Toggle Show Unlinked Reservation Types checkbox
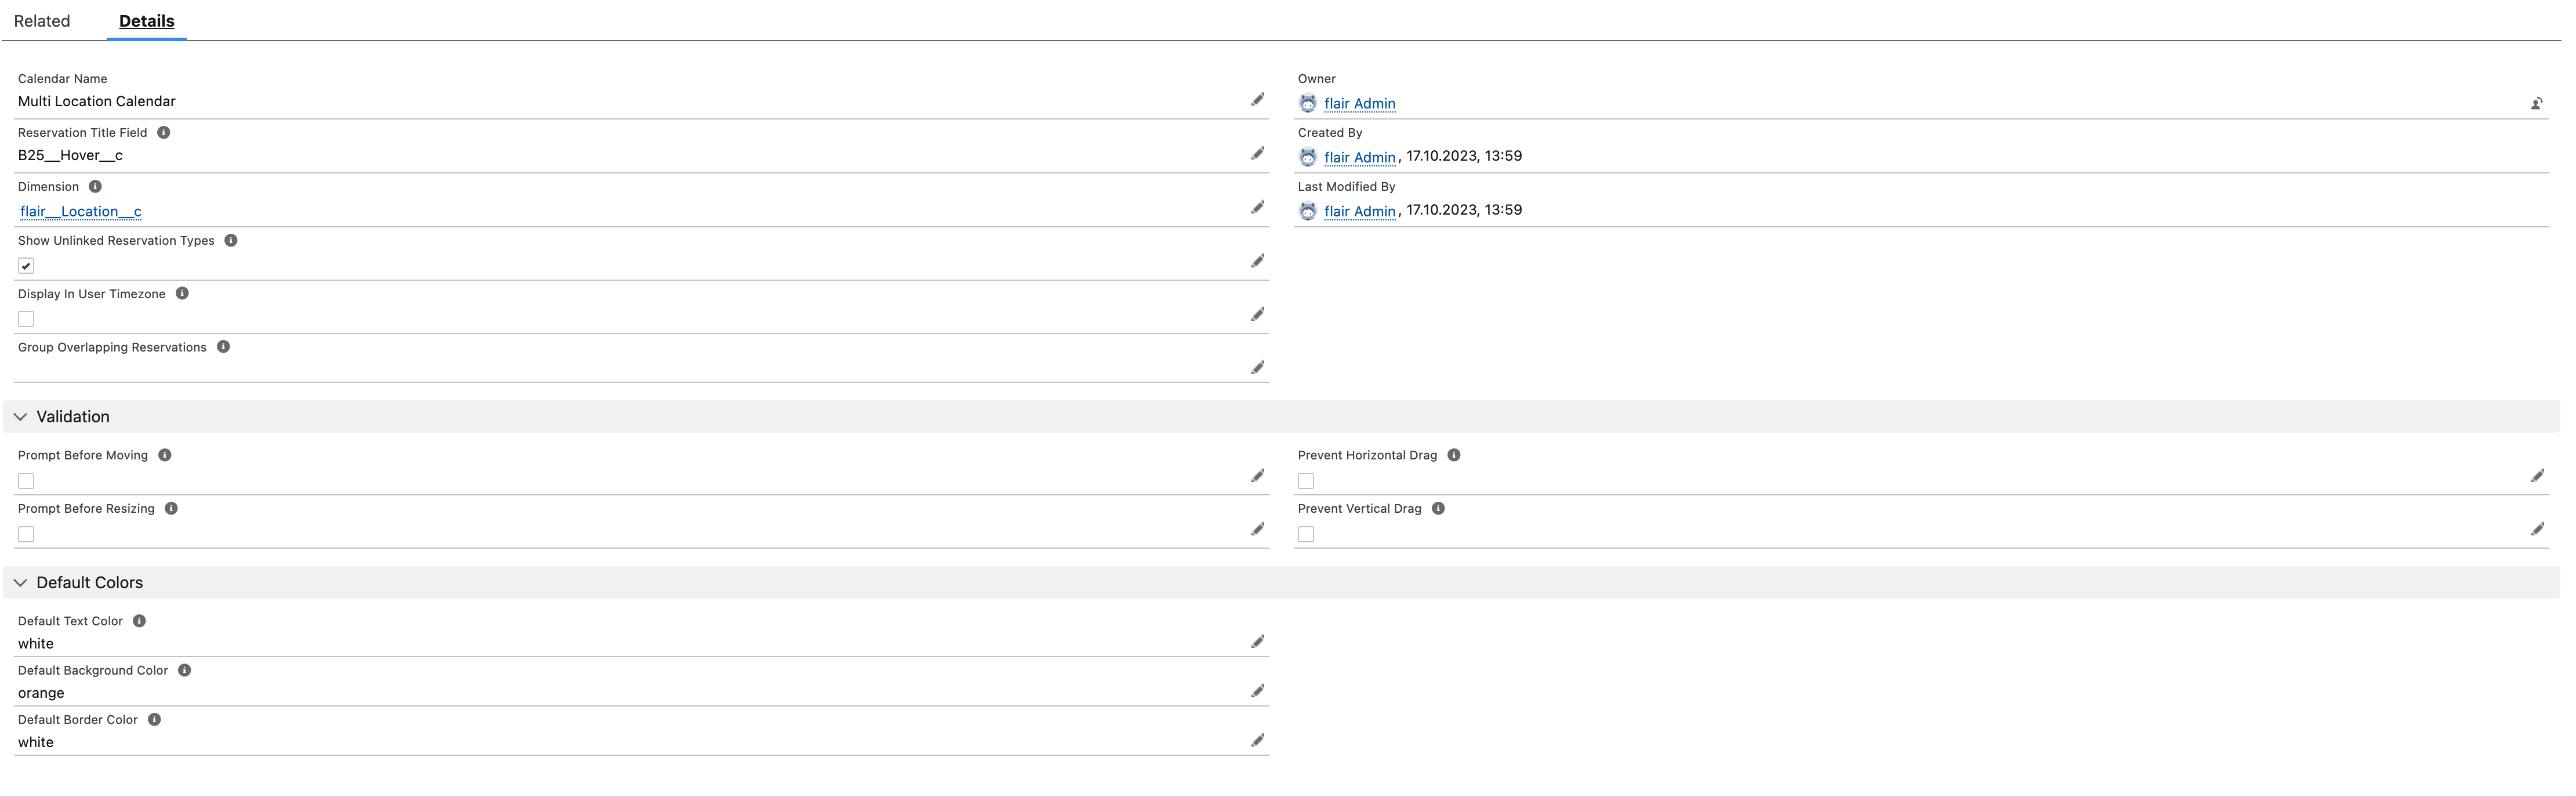This screenshot has height=797, width=2576. (x=26, y=266)
